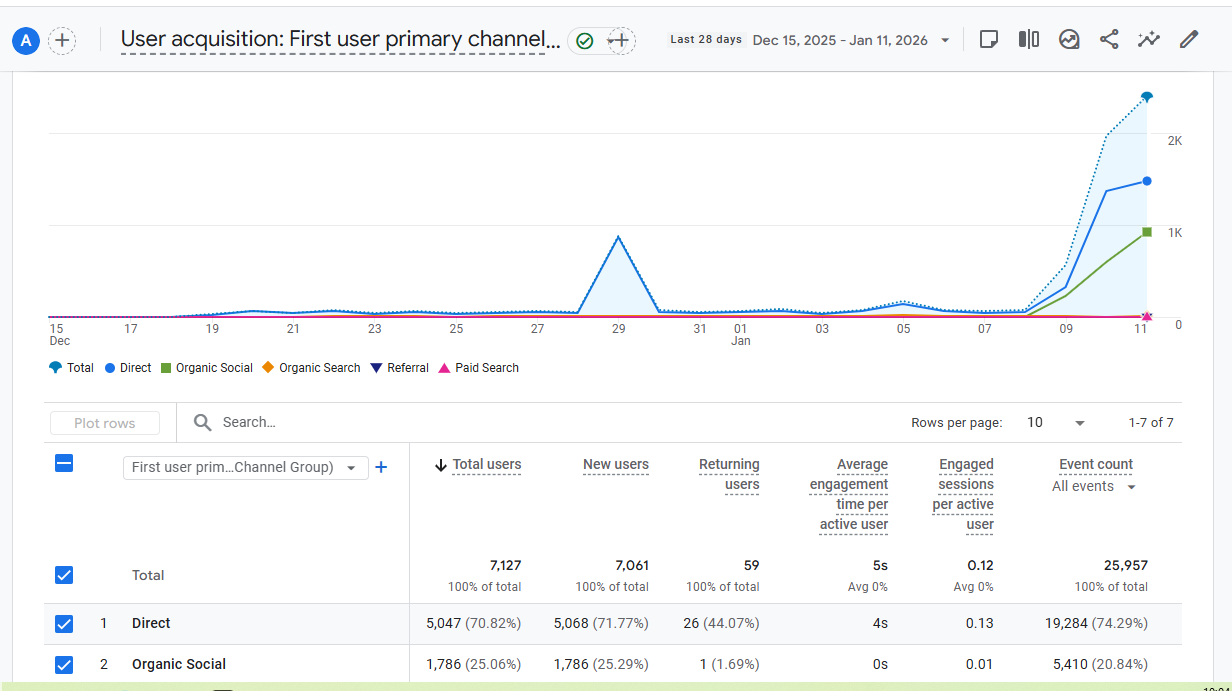The width and height of the screenshot is (1232, 691).
Task: Open the First user primary channel group selector
Action: (245, 467)
